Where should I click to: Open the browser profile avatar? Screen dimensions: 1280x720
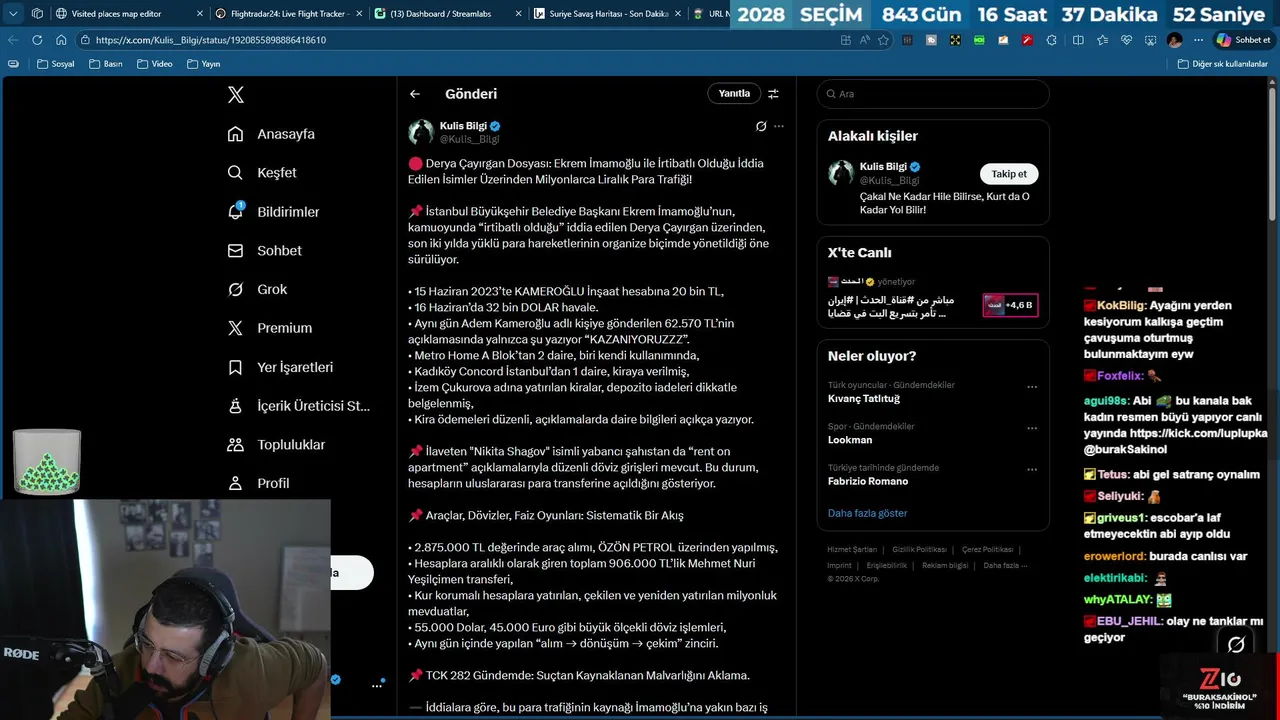(x=1175, y=40)
